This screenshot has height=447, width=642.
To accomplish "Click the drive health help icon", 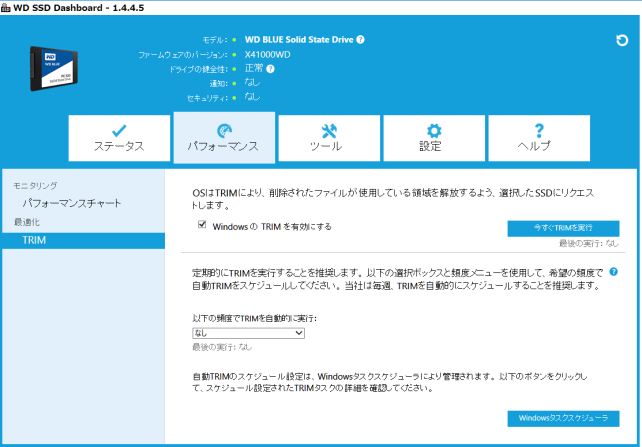I will pos(270,69).
